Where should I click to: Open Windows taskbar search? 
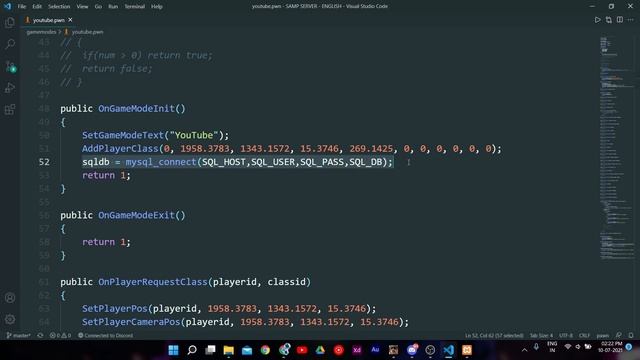[192, 350]
